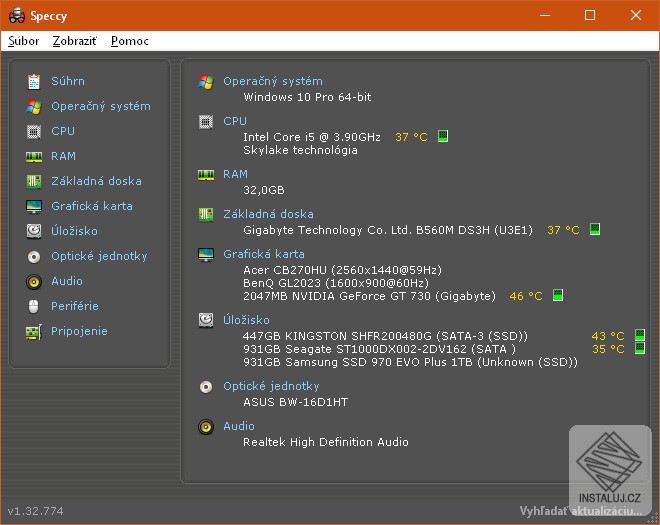The height and width of the screenshot is (525, 660).
Task: Open Pripojenie section from sidebar
Action: [79, 331]
